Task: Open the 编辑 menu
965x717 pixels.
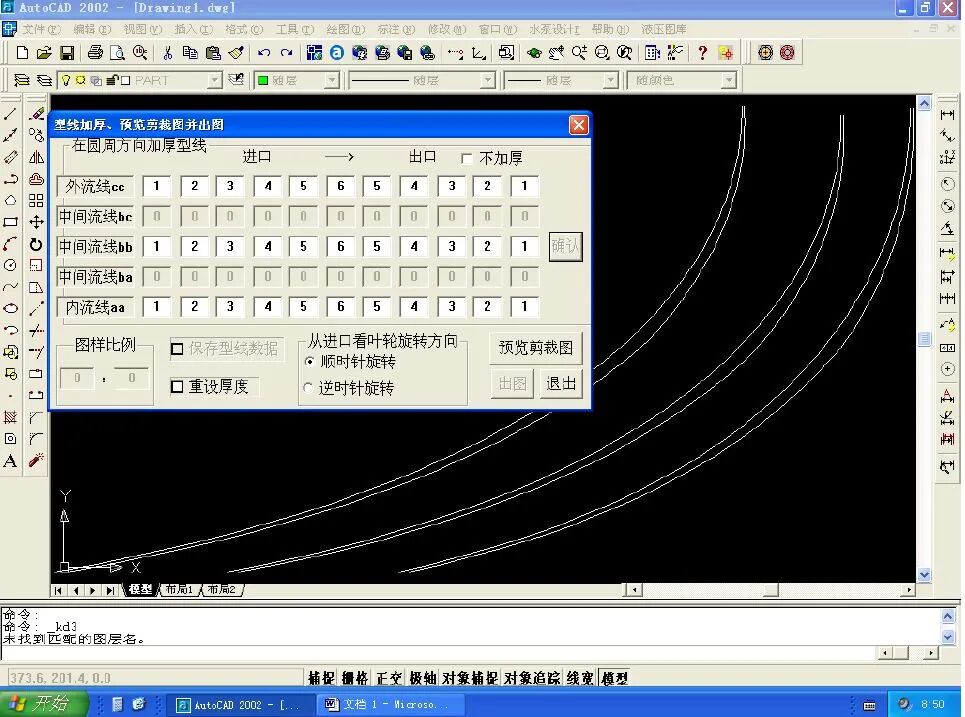Action: pos(92,29)
